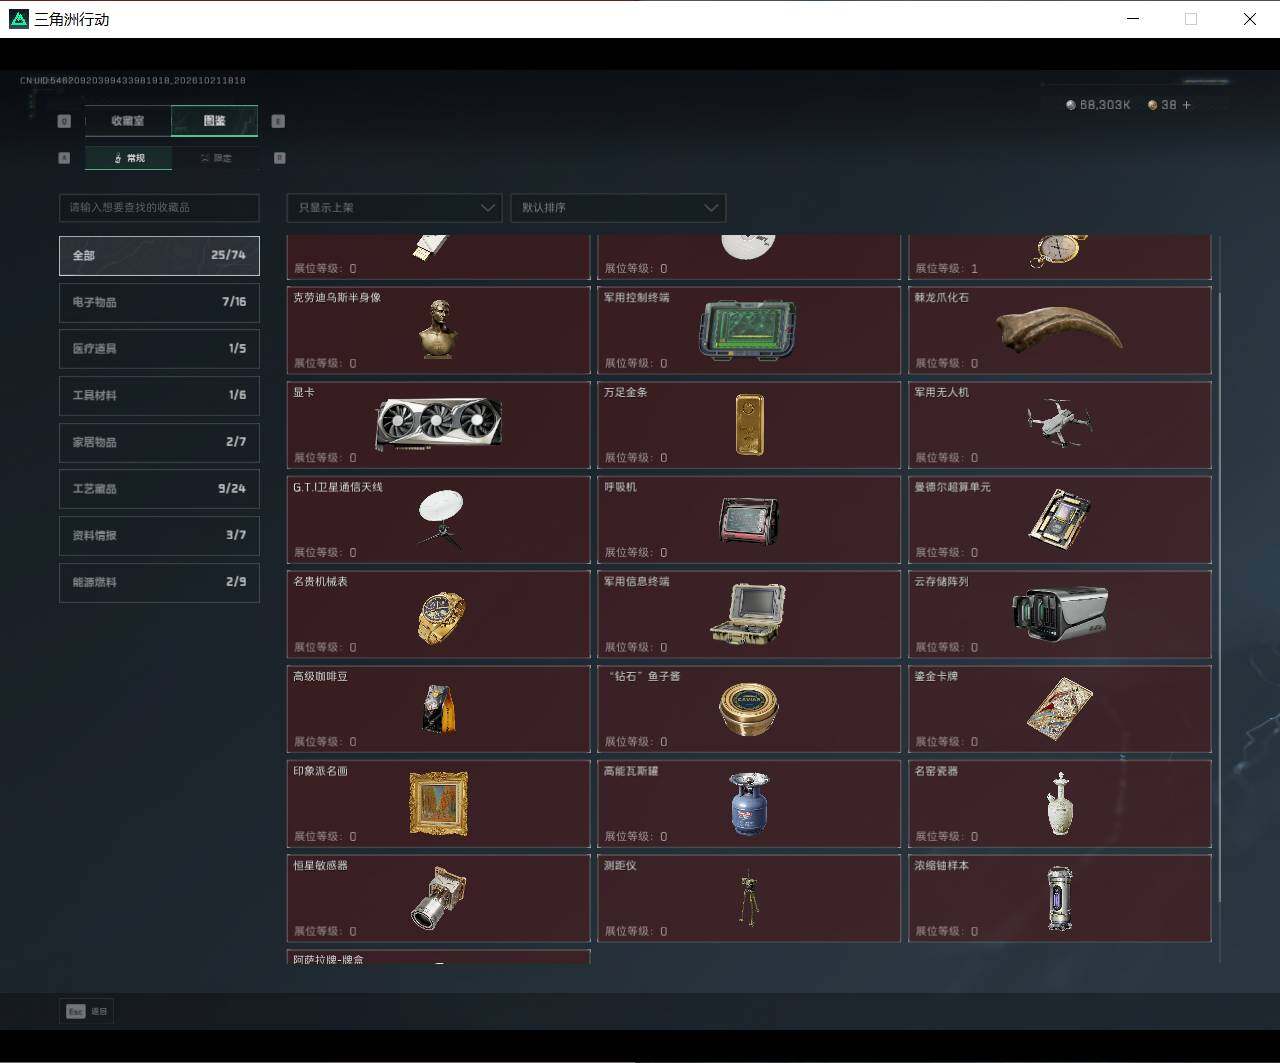
Task: Filter by 电子物品 category
Action: (x=159, y=302)
